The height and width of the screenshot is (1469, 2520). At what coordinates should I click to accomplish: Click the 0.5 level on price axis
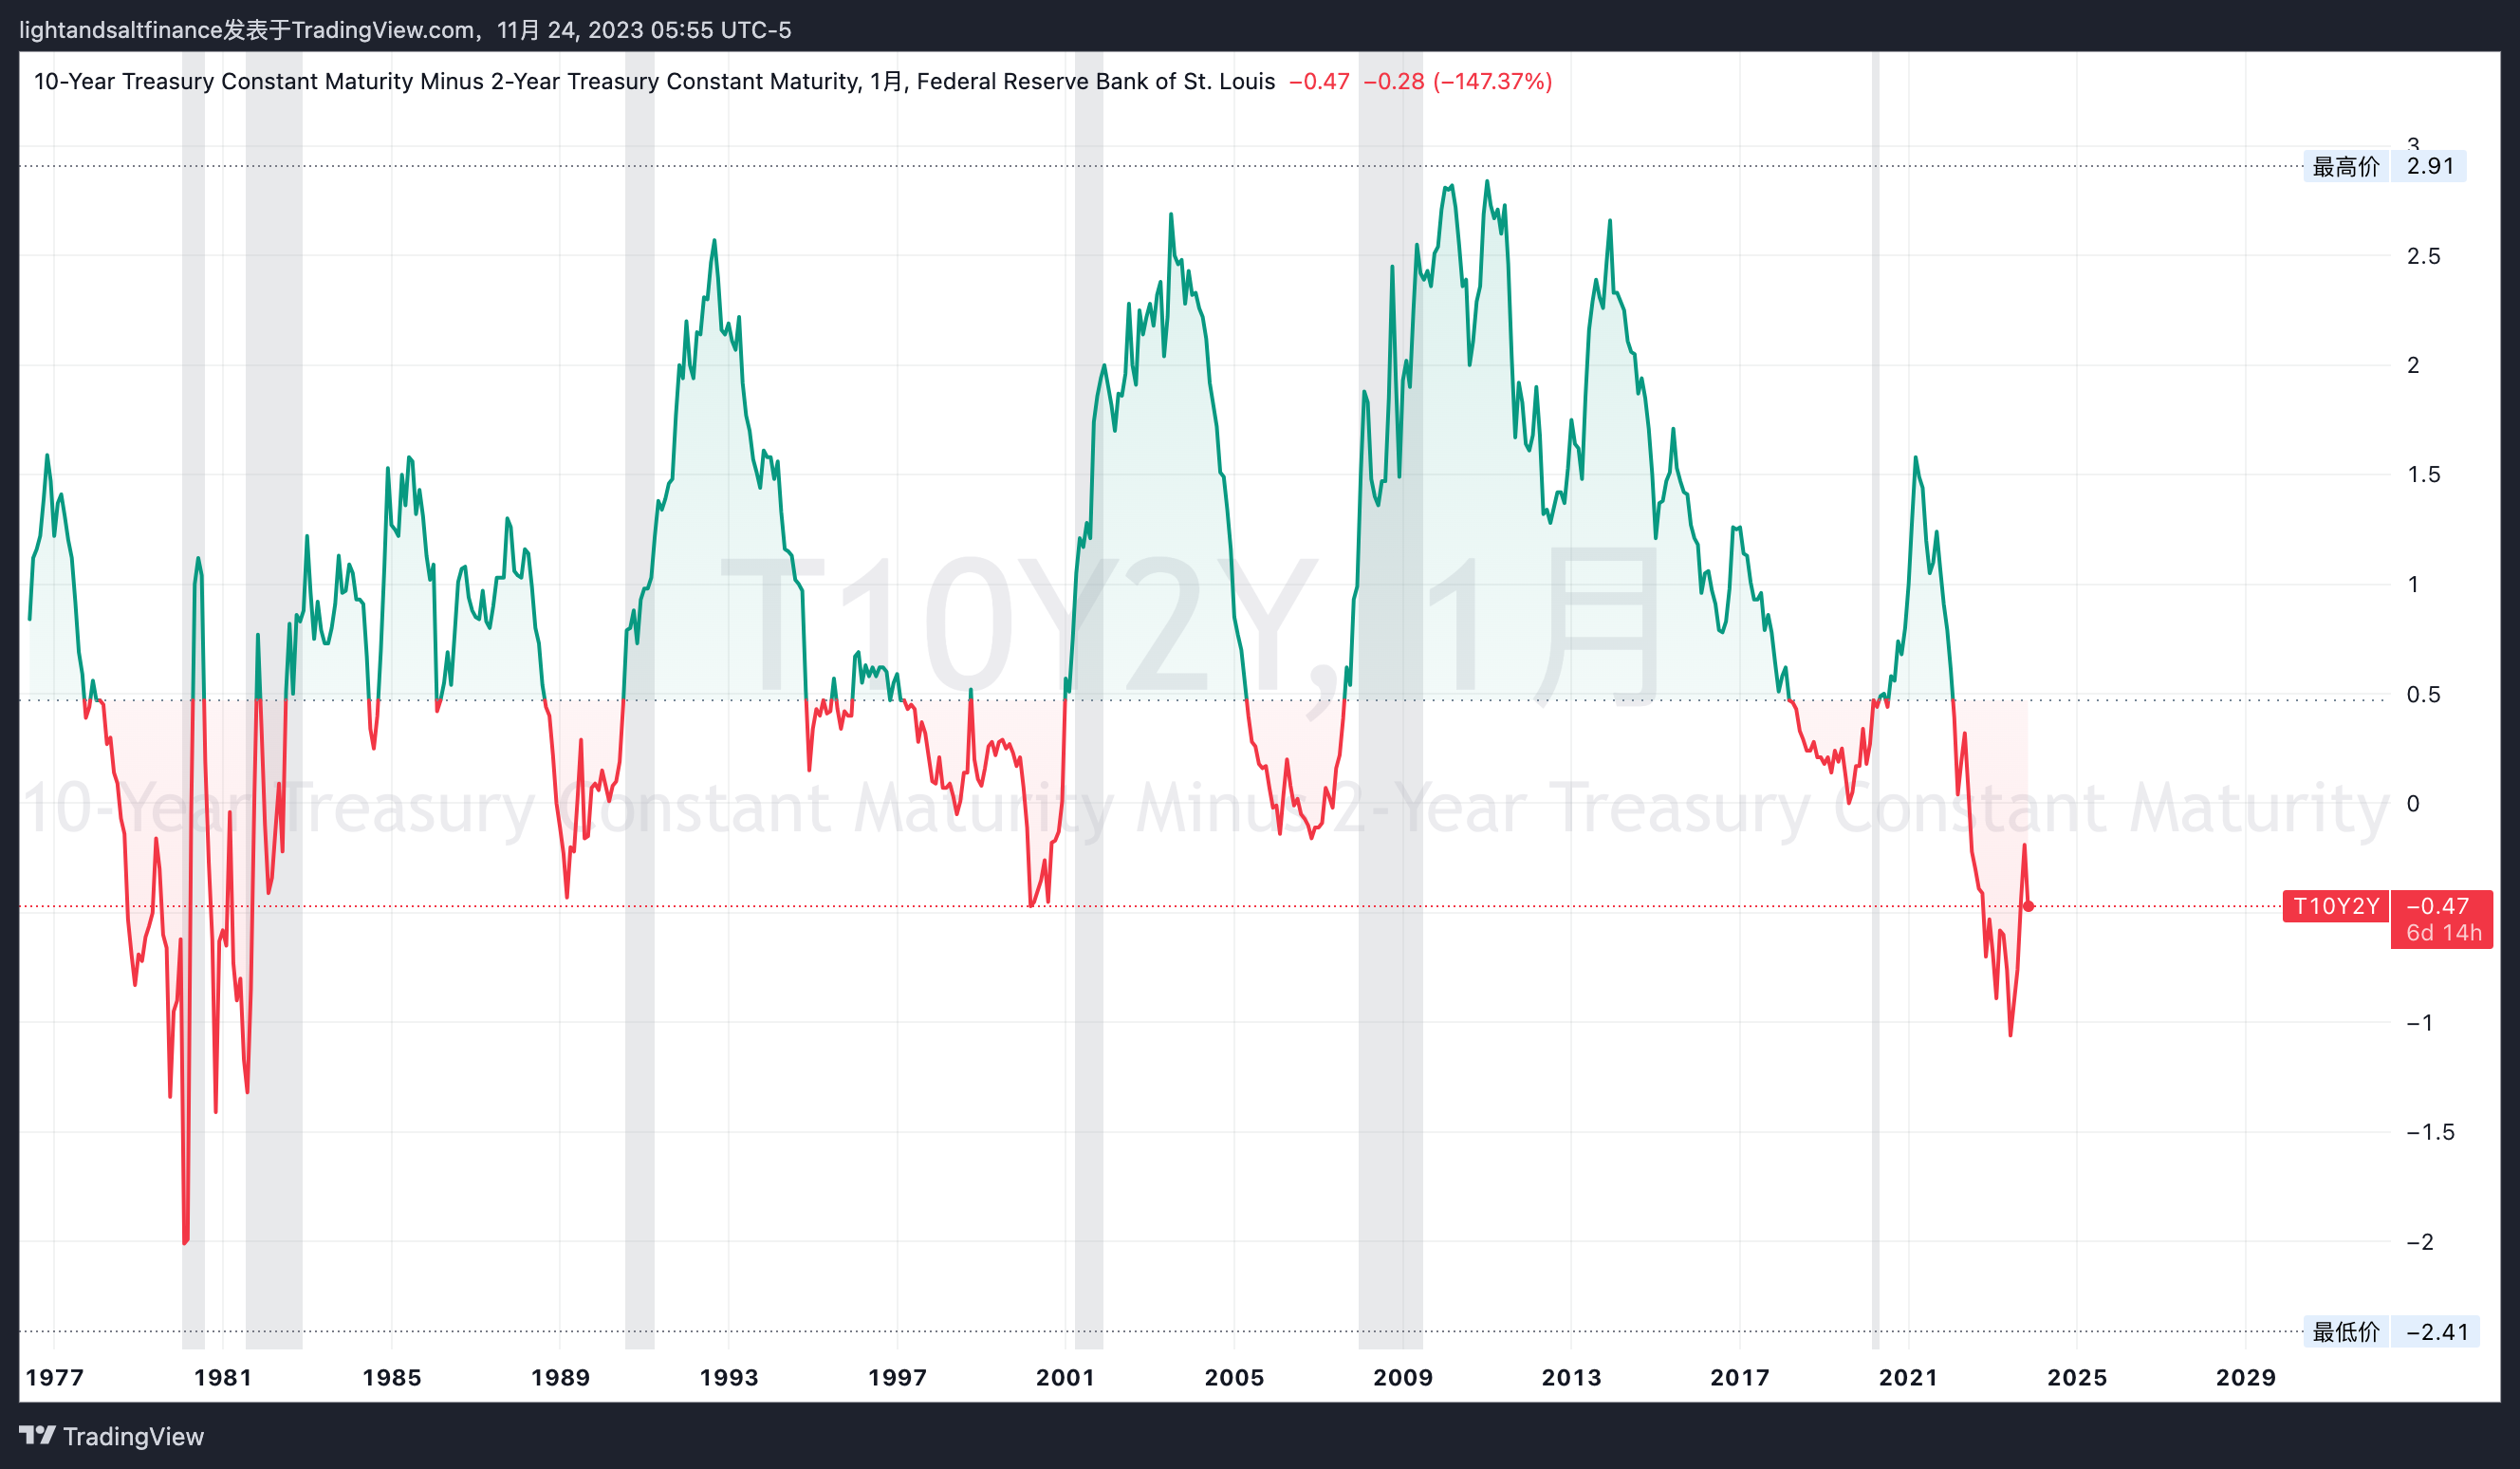2423,694
